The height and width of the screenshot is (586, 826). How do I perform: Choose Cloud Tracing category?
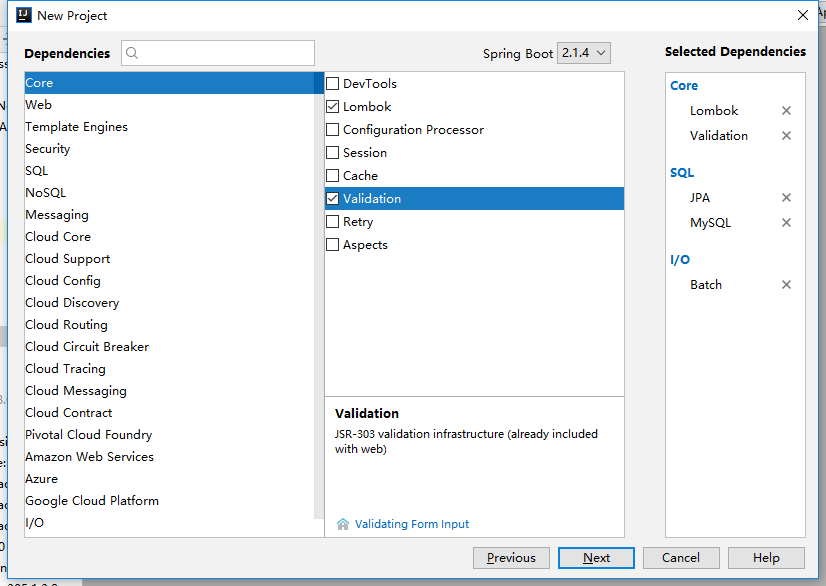pos(169,369)
